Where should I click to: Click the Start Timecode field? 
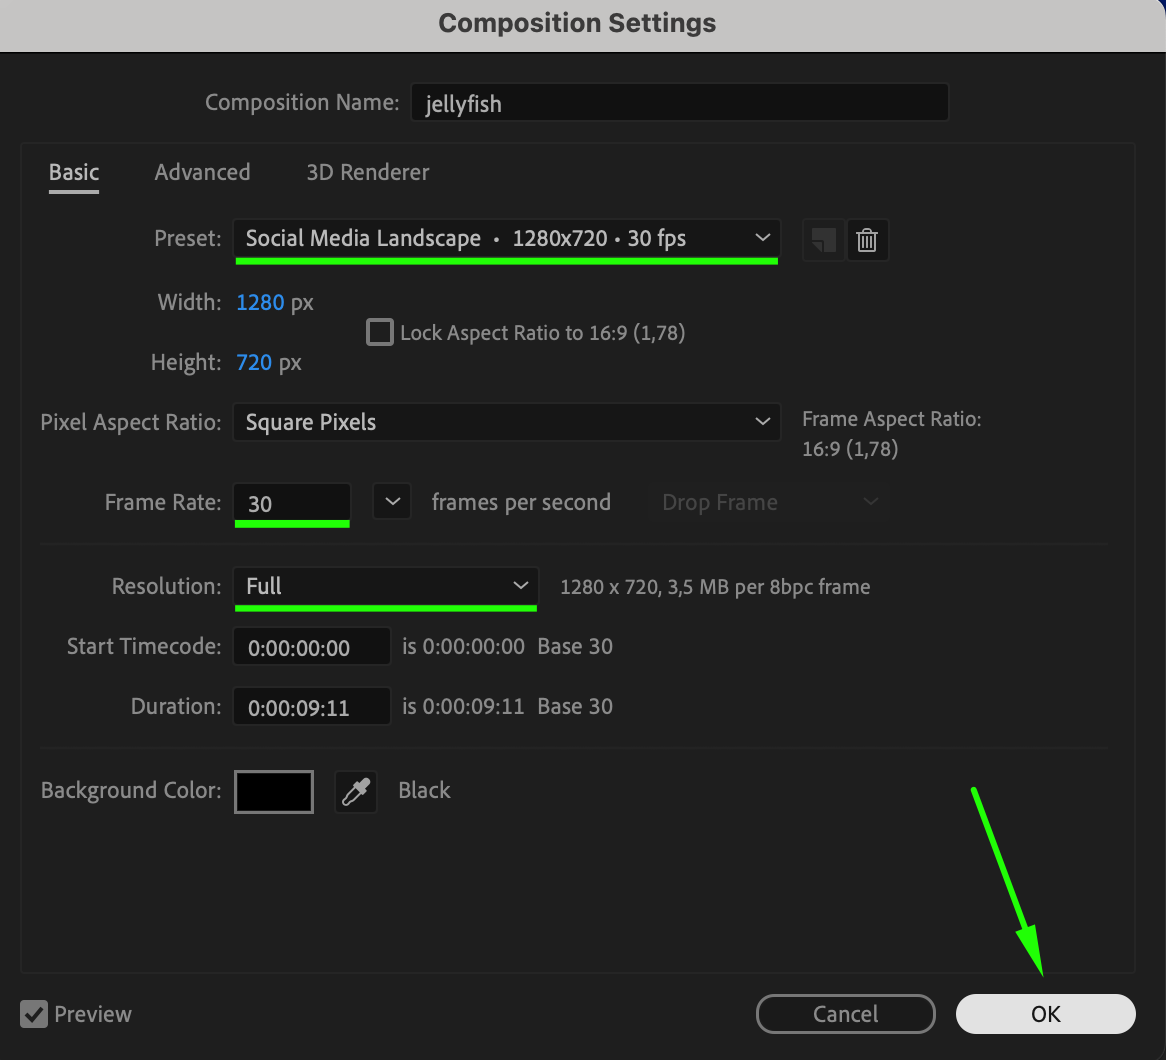click(311, 647)
